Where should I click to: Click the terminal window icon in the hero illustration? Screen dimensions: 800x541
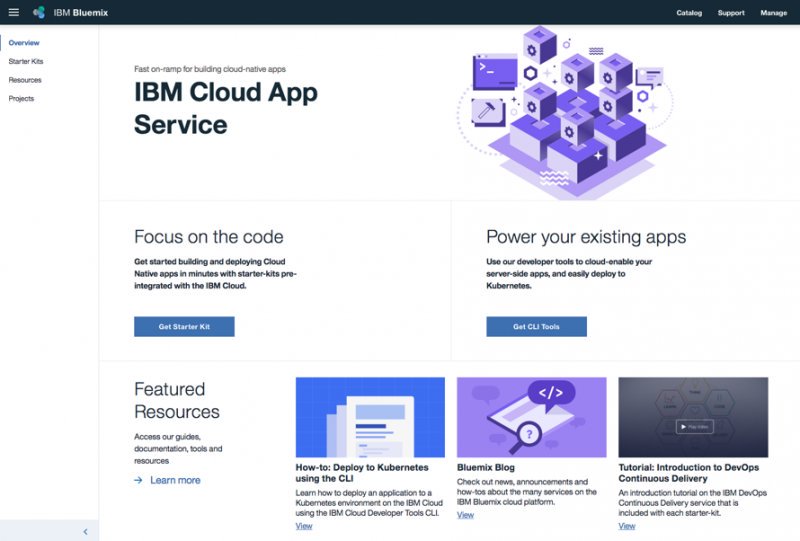[x=495, y=71]
